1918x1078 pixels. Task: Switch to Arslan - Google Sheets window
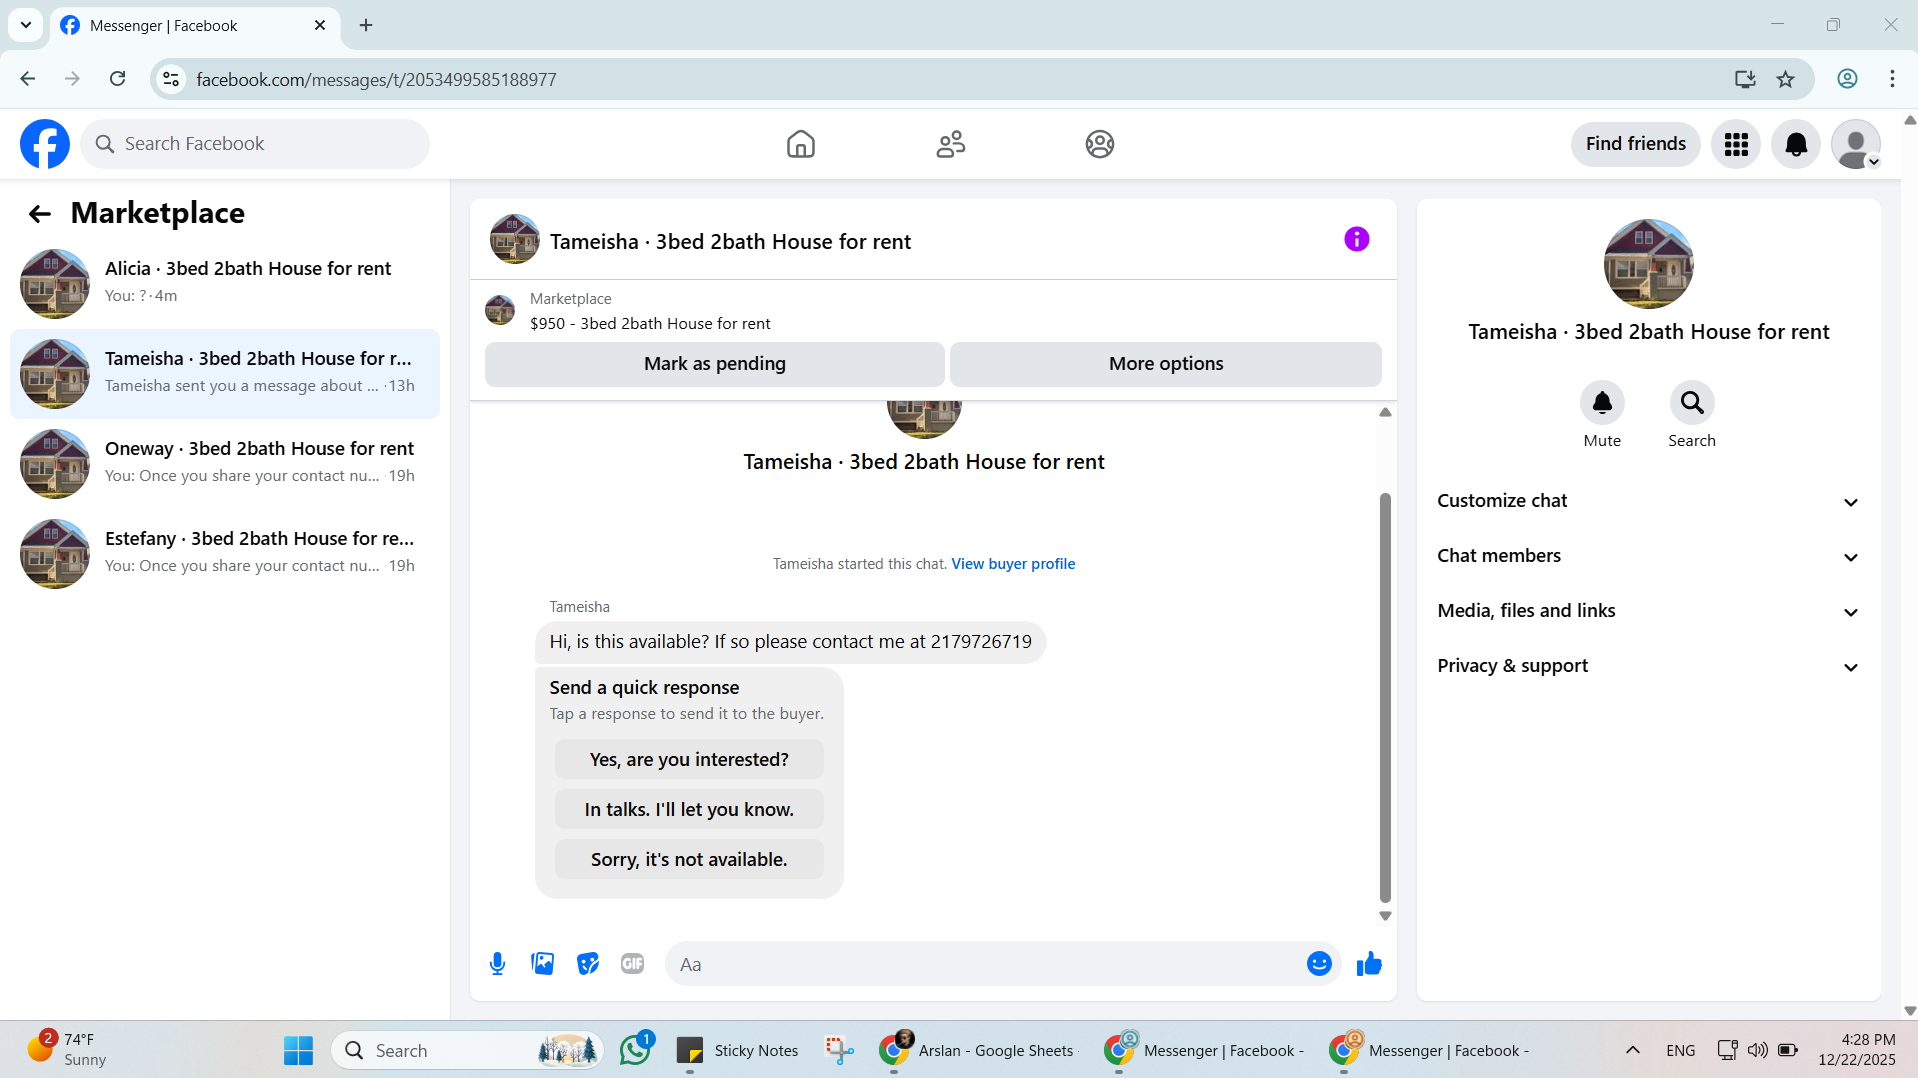(976, 1050)
